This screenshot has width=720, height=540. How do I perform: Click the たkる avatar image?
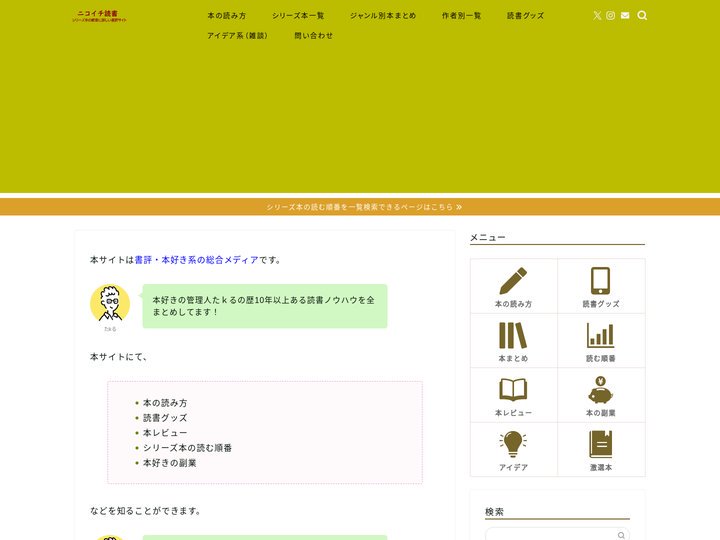tap(110, 303)
